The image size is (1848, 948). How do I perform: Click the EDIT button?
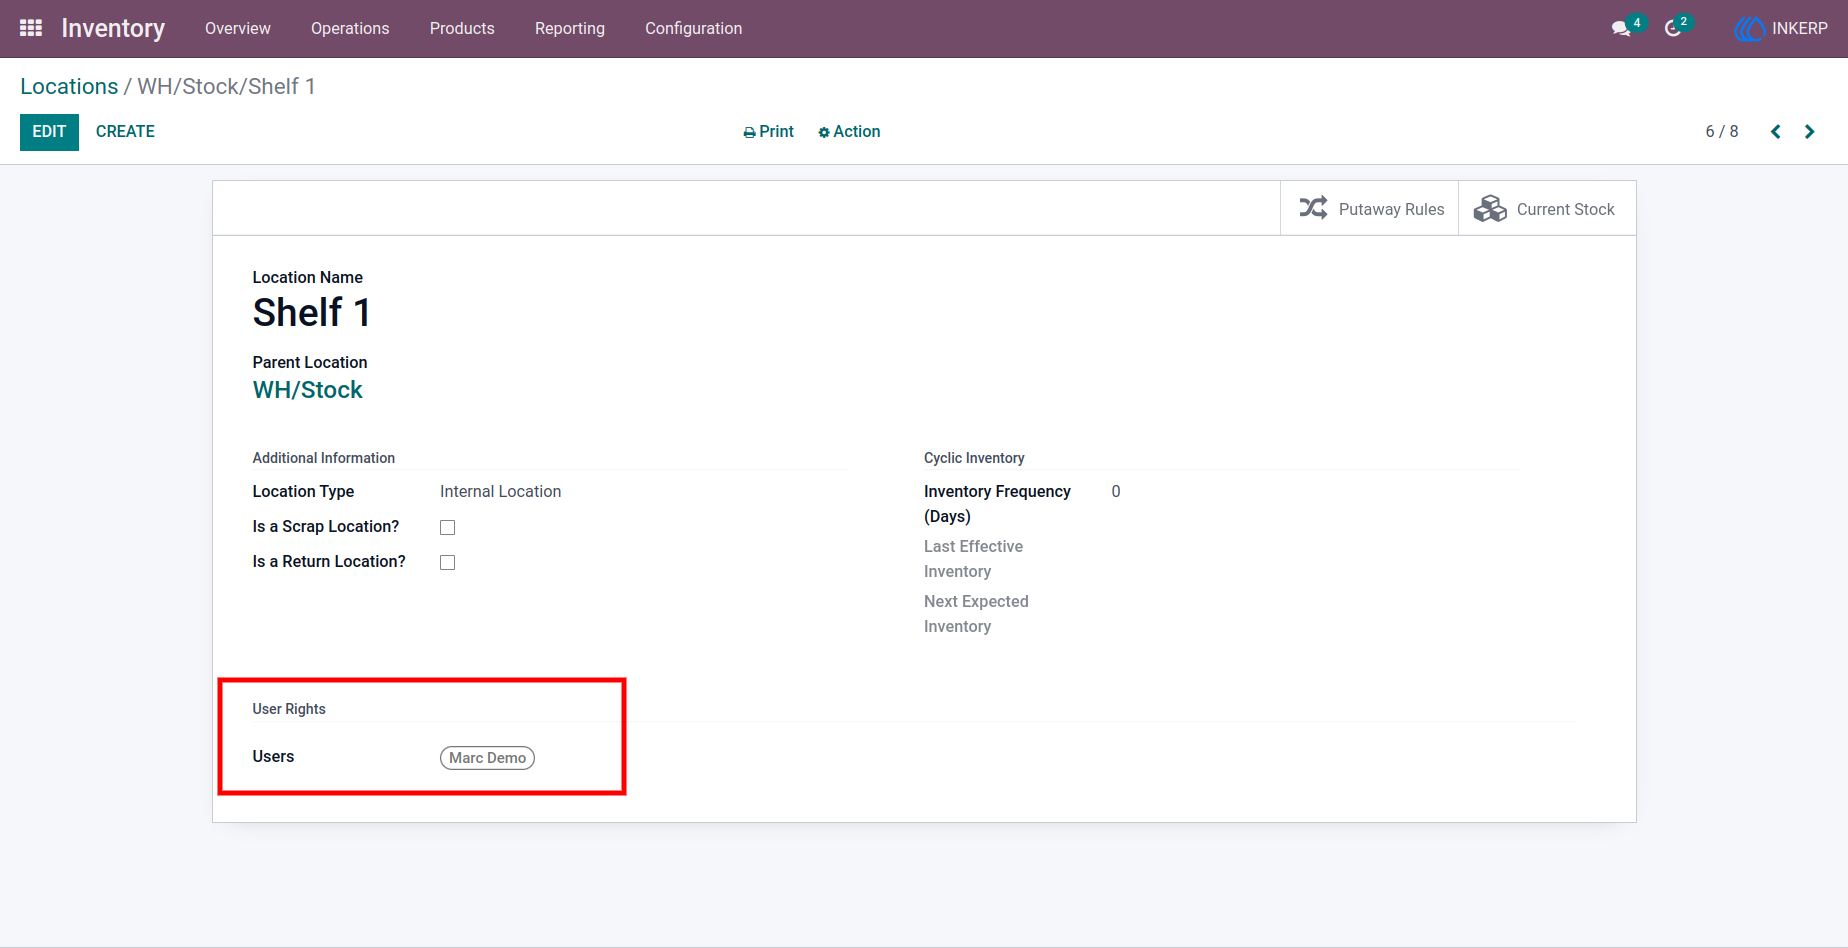(49, 132)
